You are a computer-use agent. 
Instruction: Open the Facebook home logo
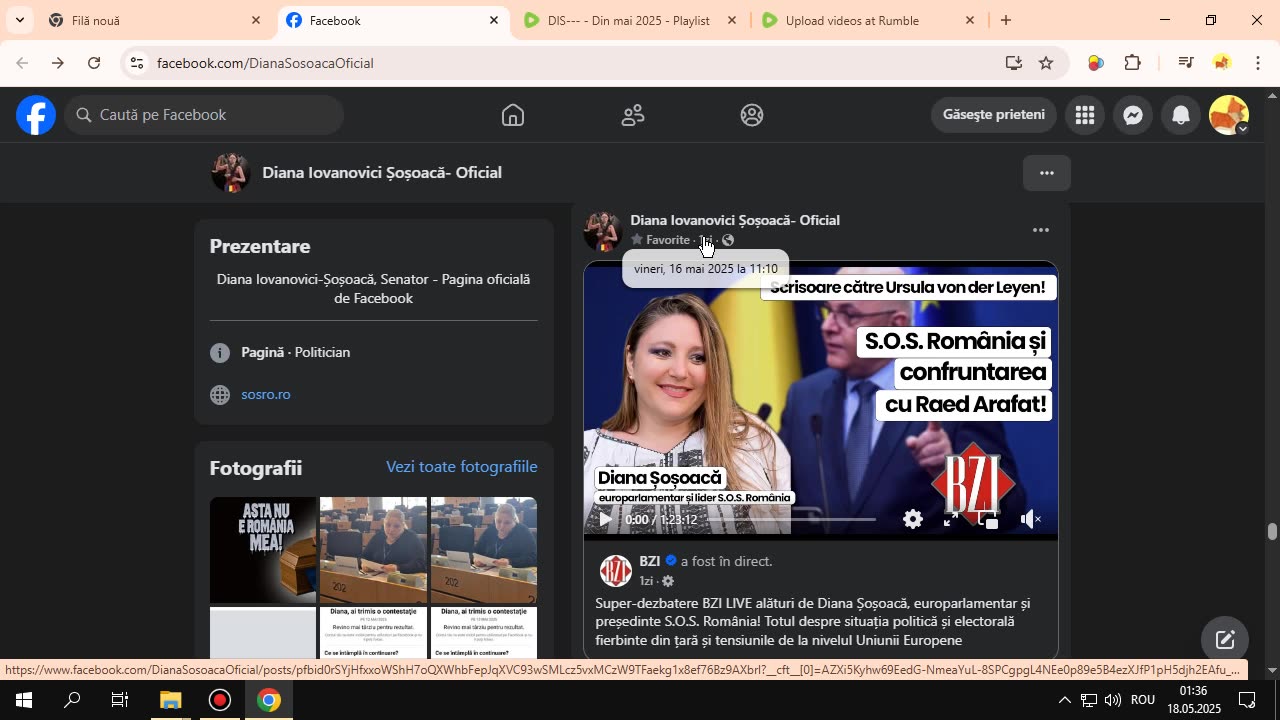(x=35, y=115)
